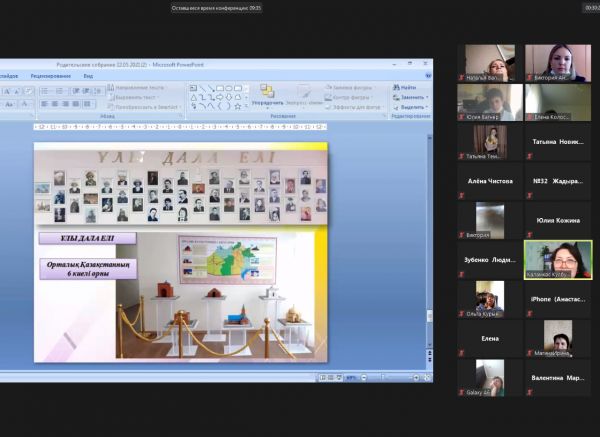Click the zoom out minus button
Viewport: 600px width, 437px height.
(x=364, y=377)
